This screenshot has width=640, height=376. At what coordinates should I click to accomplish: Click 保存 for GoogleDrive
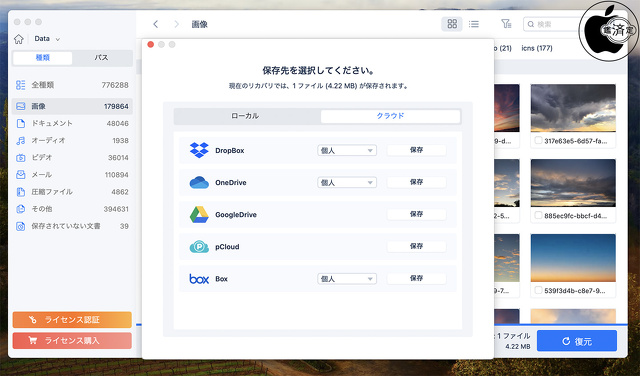coord(416,214)
